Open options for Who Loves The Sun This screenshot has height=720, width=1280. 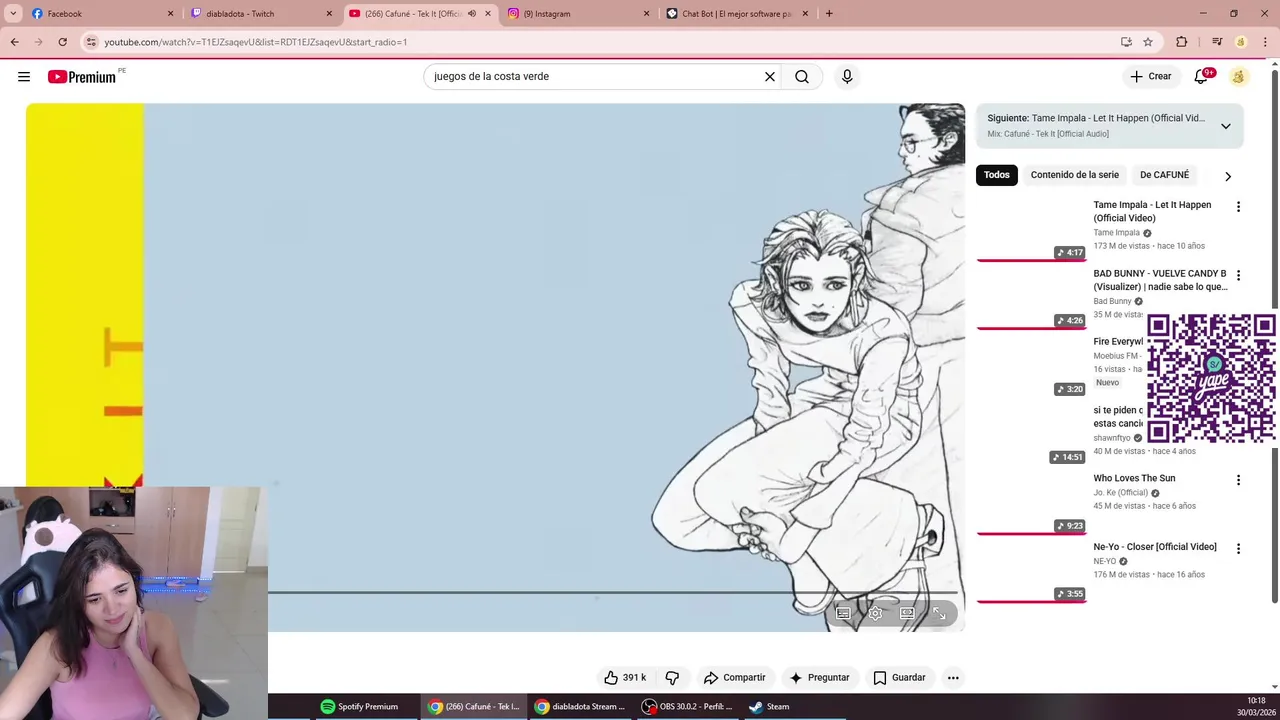pyautogui.click(x=1238, y=480)
